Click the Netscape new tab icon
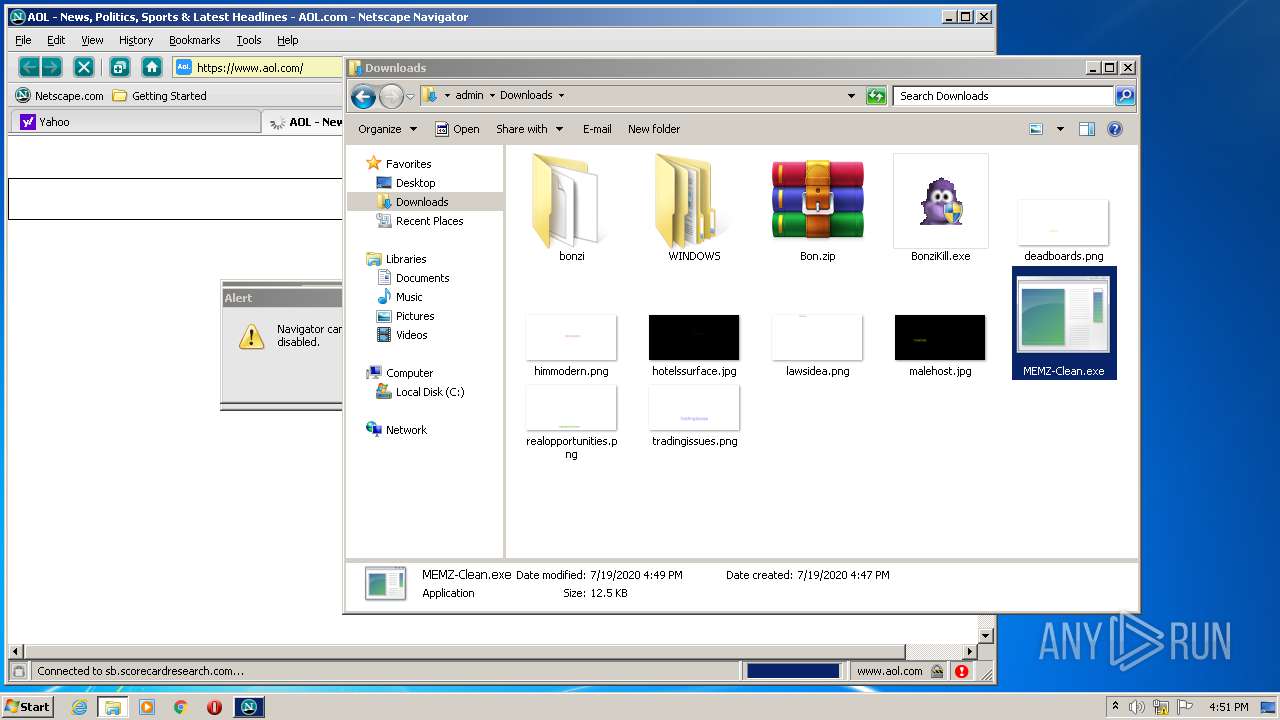 click(x=119, y=67)
